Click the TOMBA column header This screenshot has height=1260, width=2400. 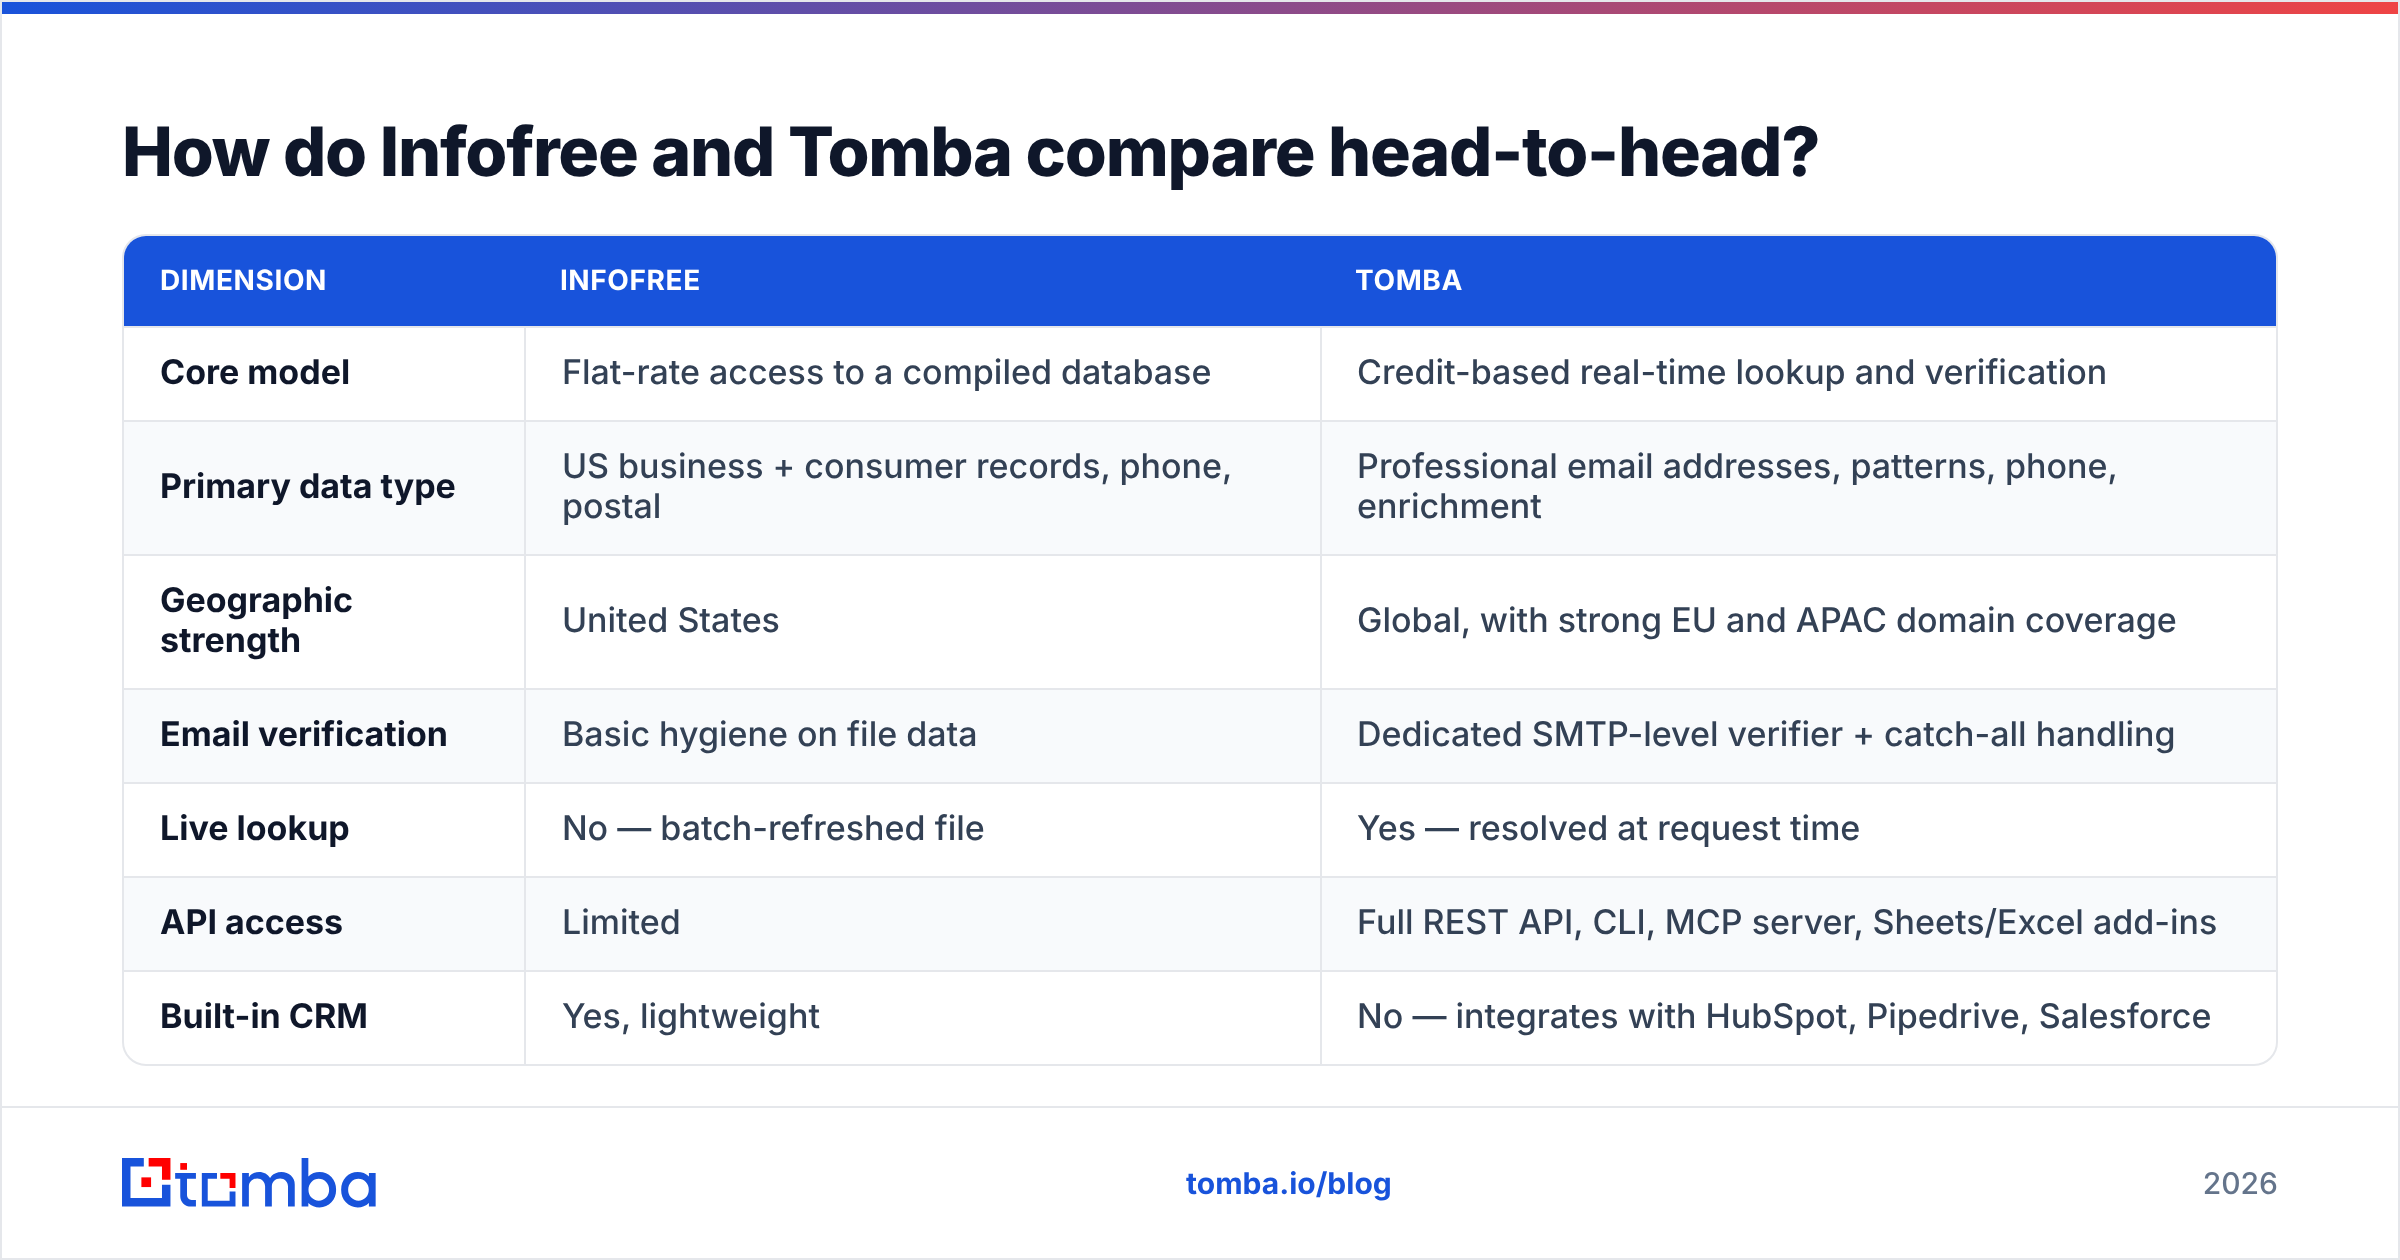point(1408,280)
